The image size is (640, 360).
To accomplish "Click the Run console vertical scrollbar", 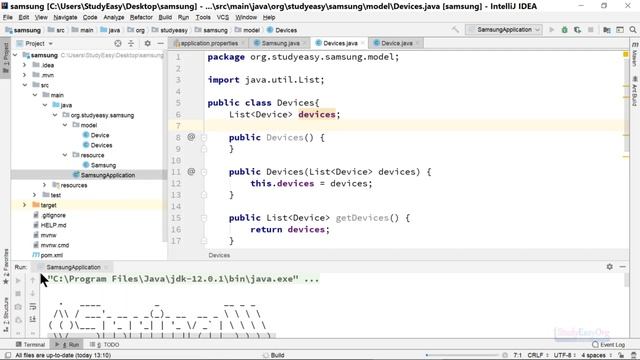I will 627,281.
